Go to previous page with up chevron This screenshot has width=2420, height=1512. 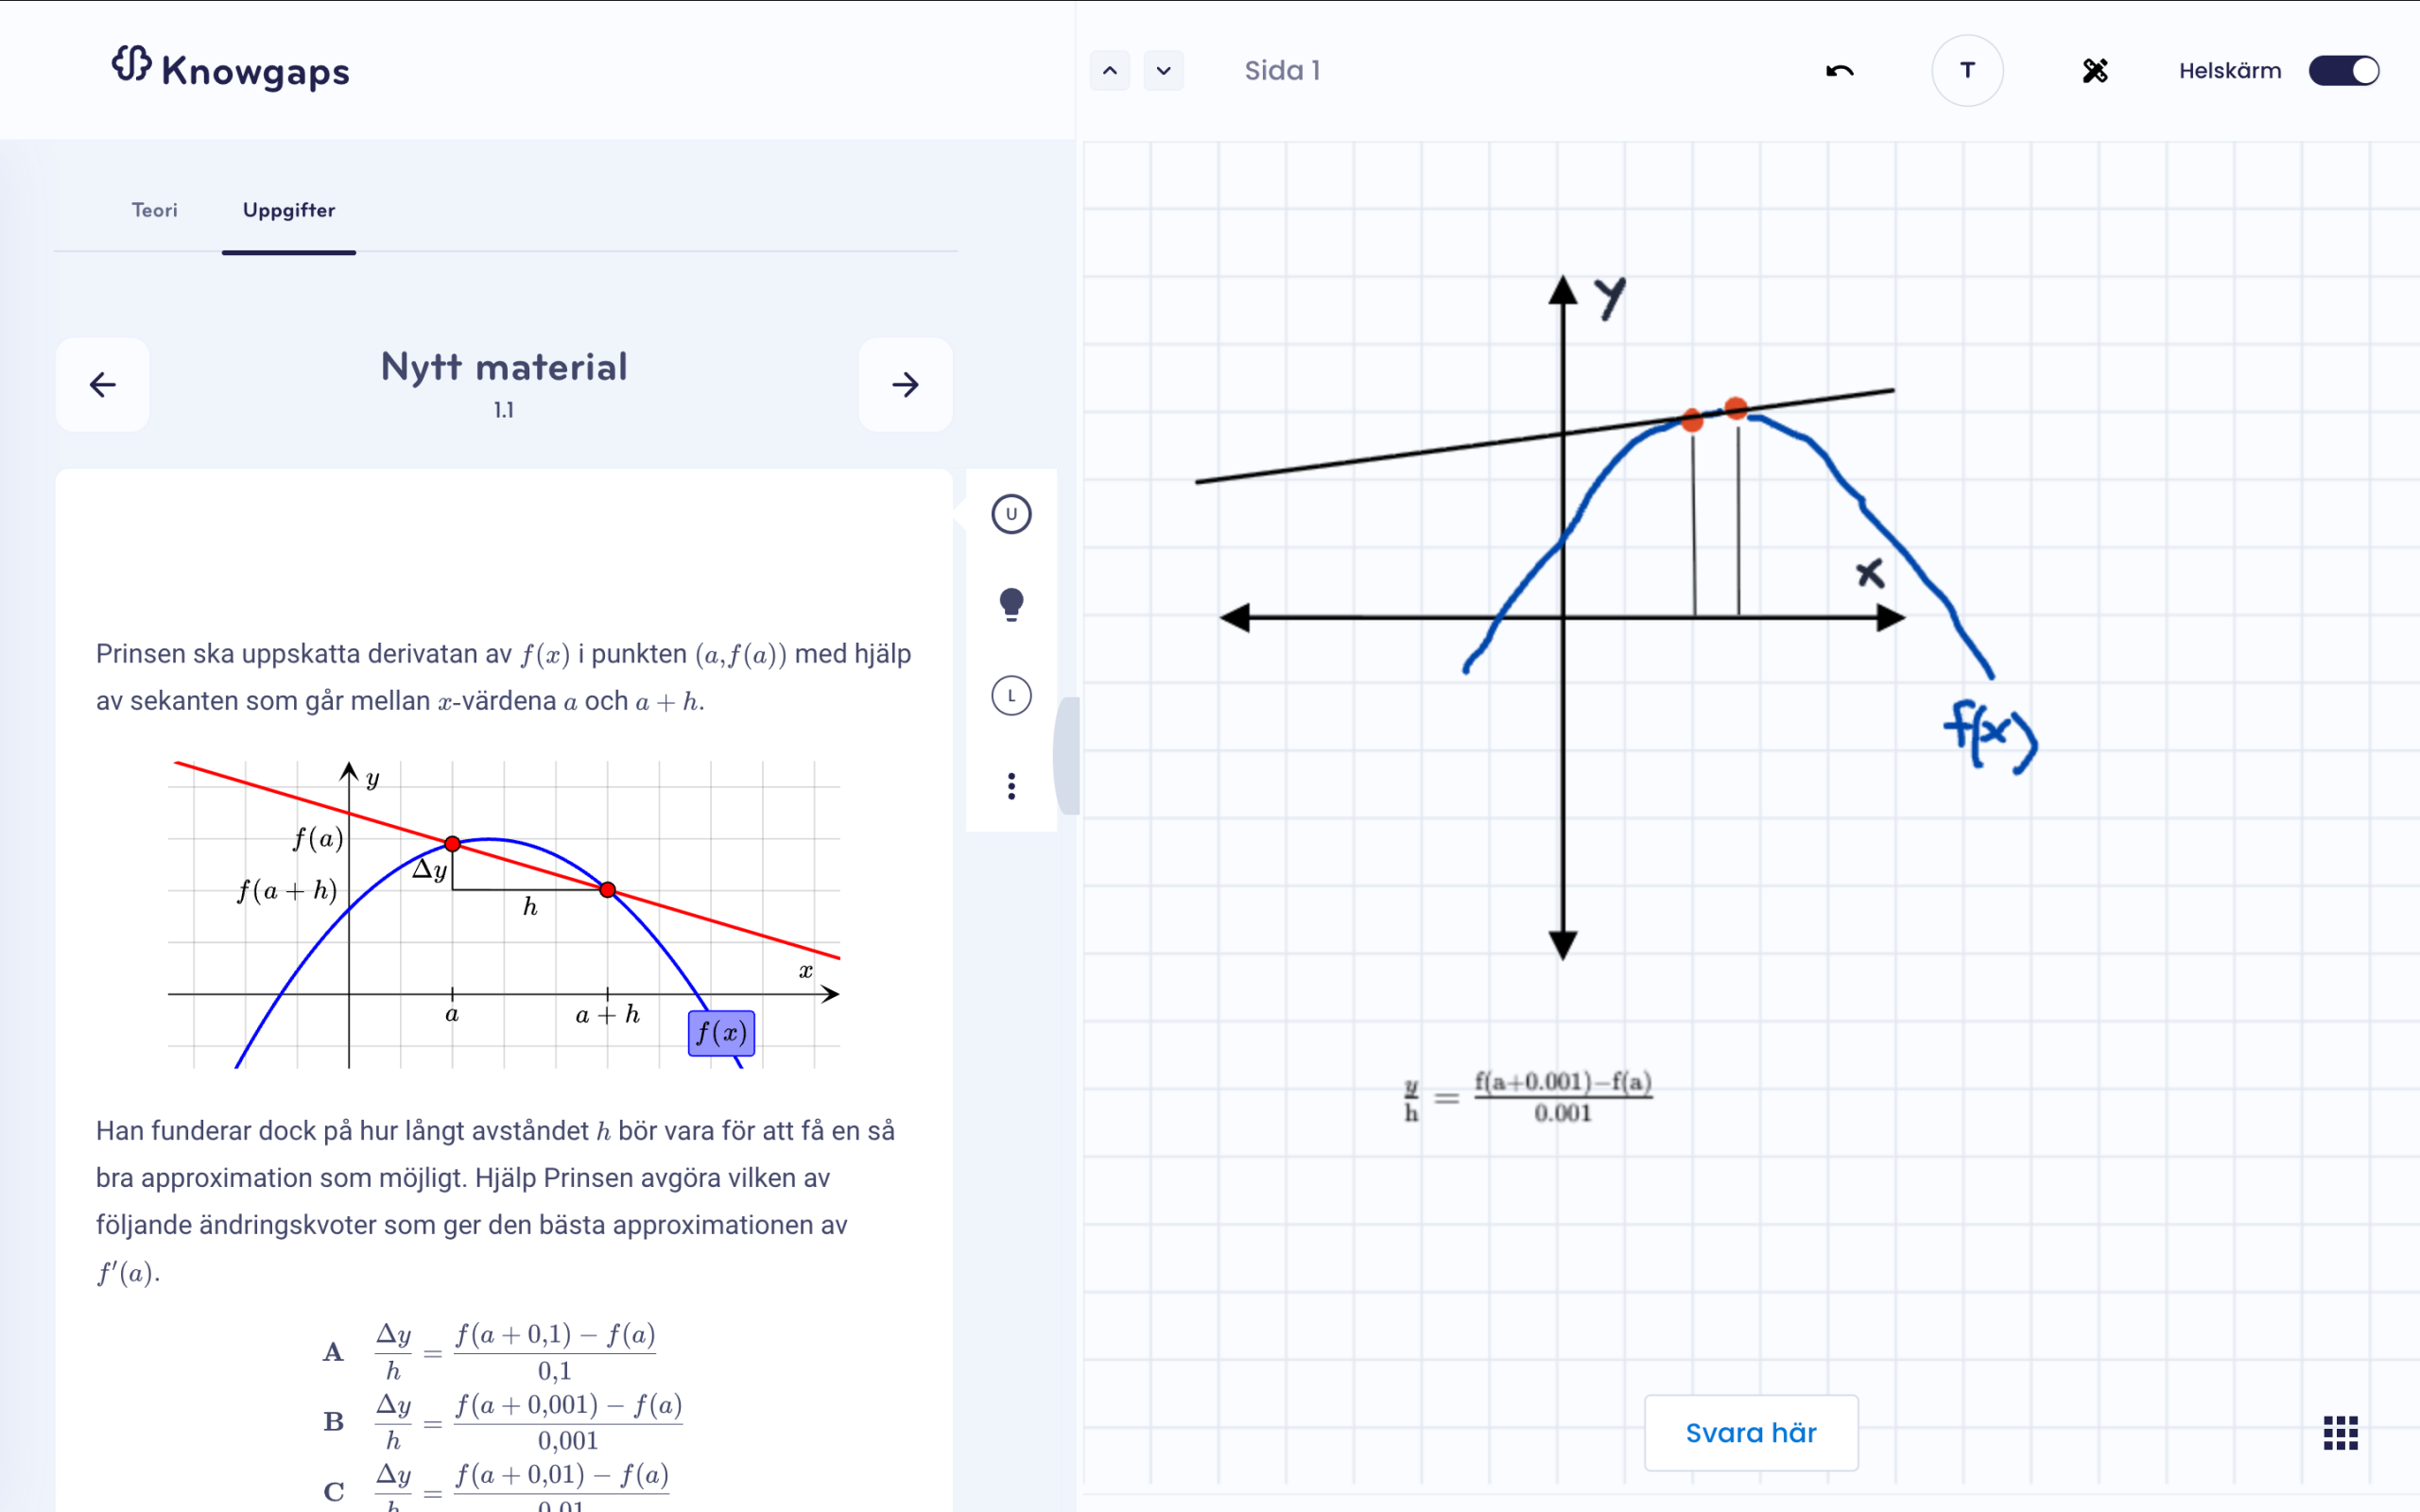(1110, 71)
